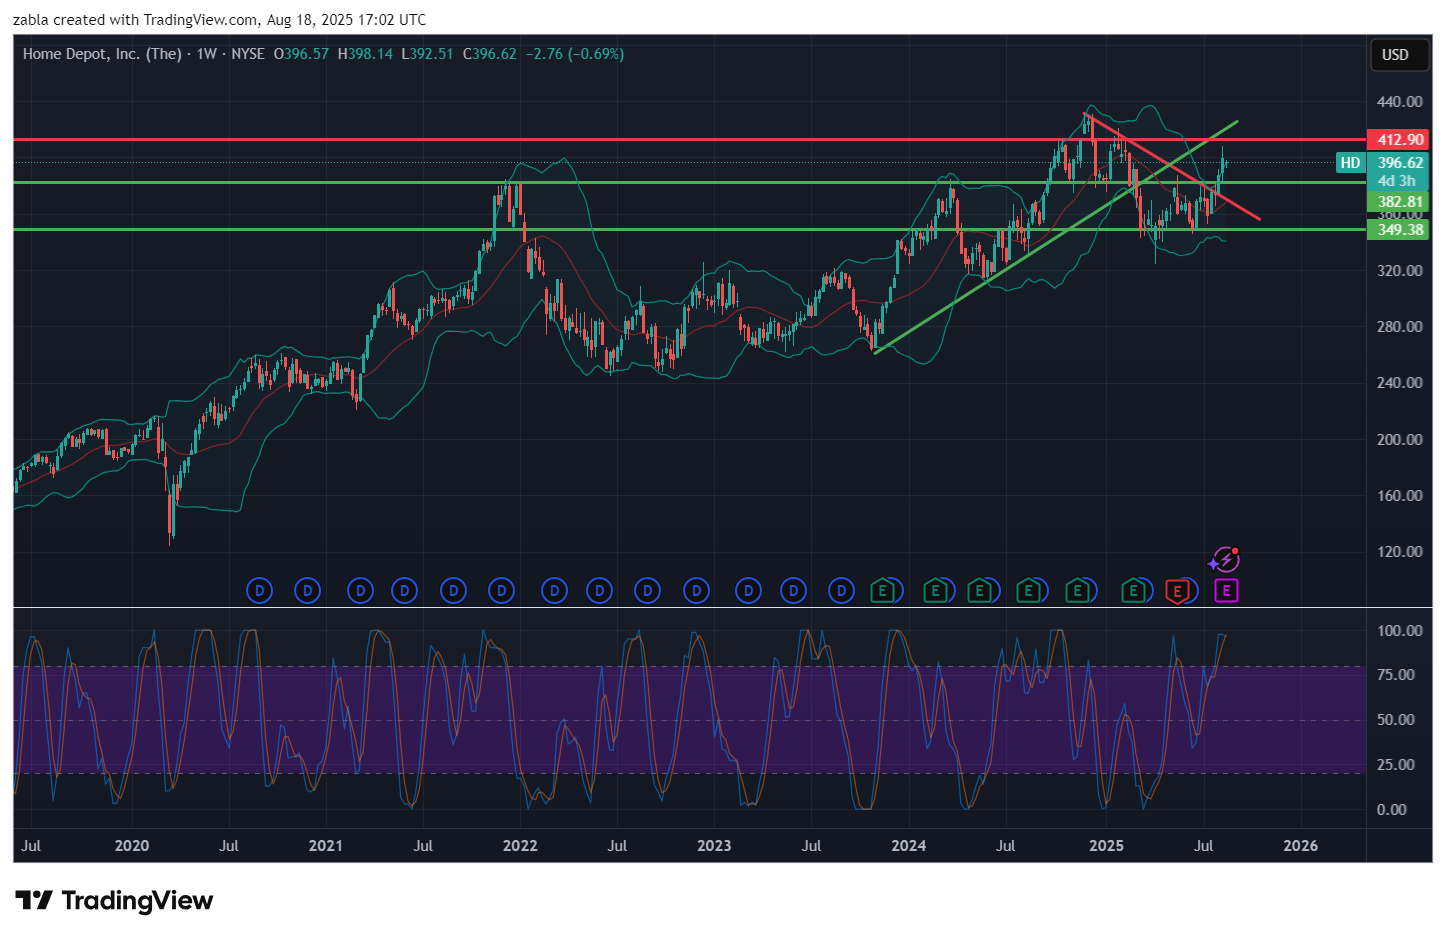Click the HD ticker price tag
The image size is (1446, 938).
pyautogui.click(x=1350, y=163)
